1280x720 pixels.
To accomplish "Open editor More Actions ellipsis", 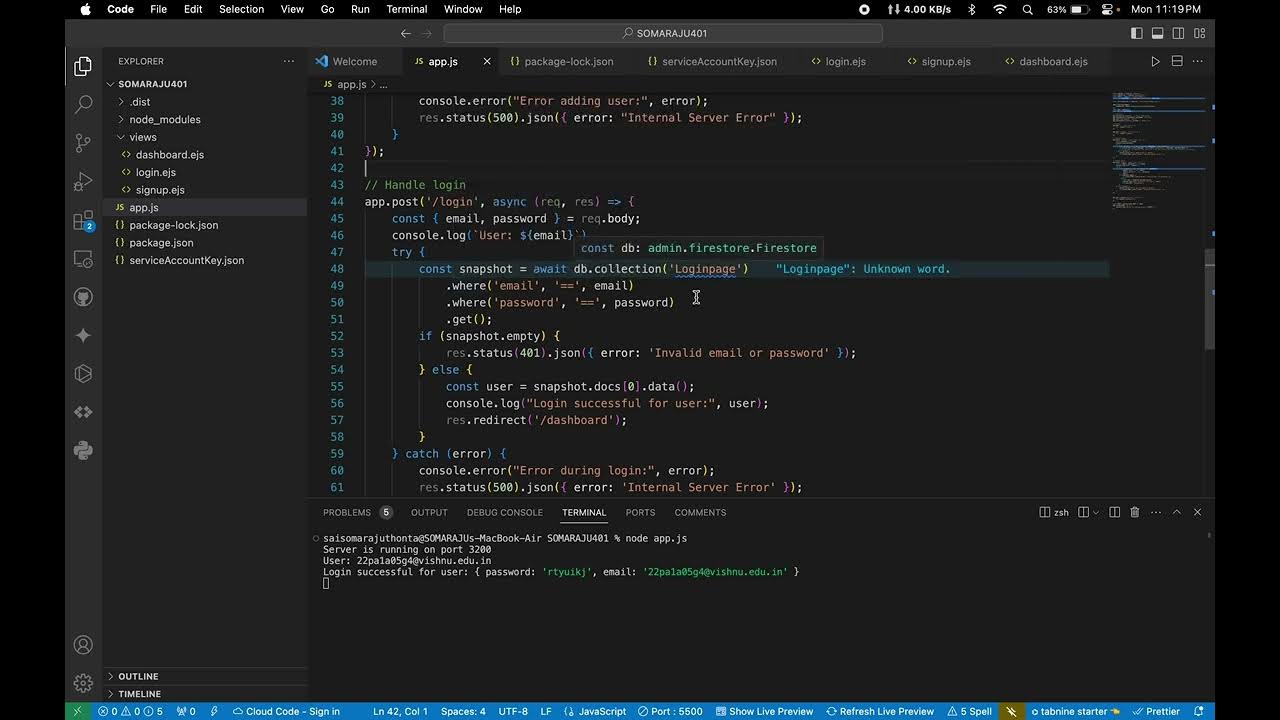I will (x=1198, y=61).
